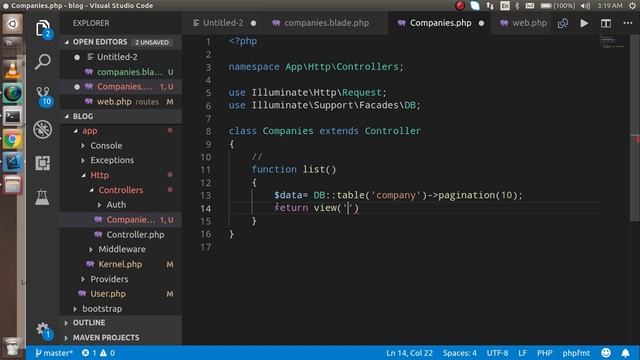Change encoding via UTF-8 status item
Screen dimensions: 640x360
coord(497,353)
